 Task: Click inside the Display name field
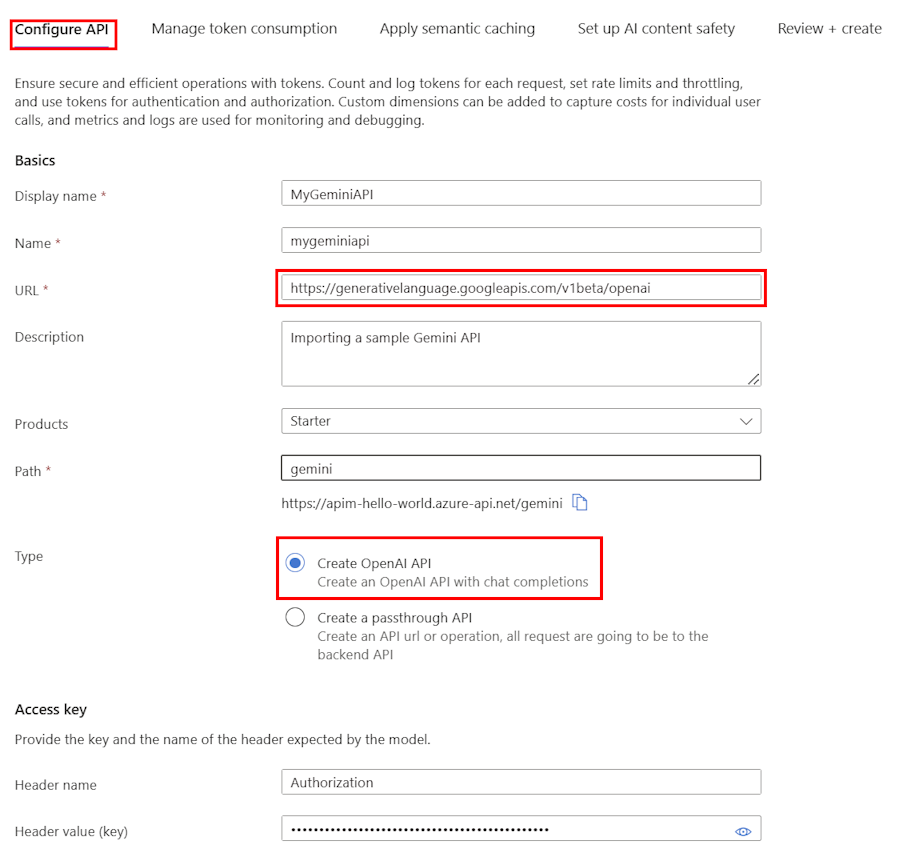pos(520,193)
